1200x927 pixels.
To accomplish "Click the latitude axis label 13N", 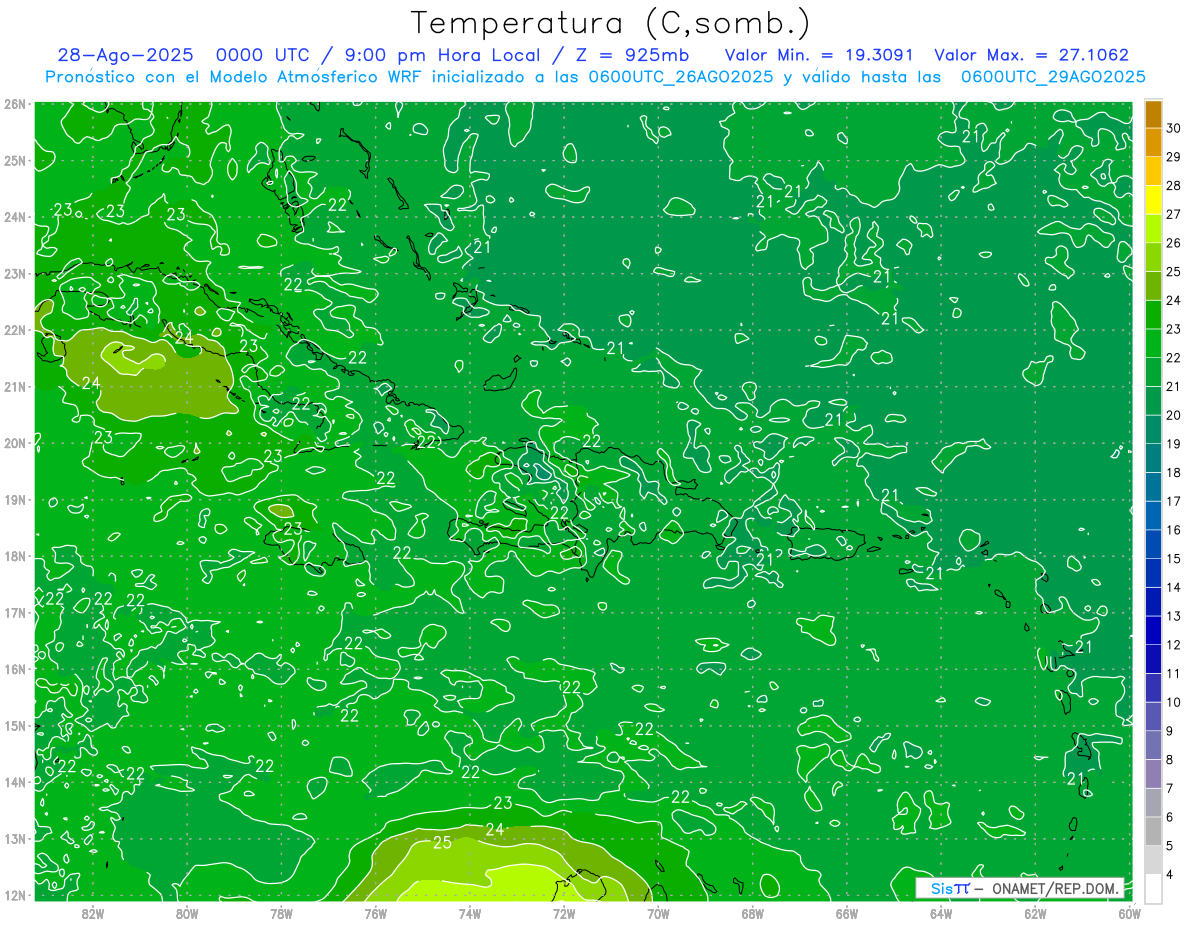I will click(x=15, y=838).
